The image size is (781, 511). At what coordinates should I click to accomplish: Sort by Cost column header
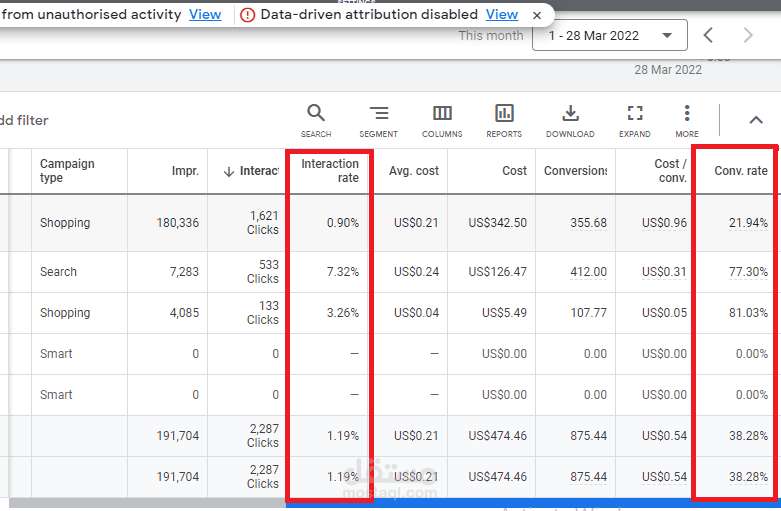pos(514,171)
